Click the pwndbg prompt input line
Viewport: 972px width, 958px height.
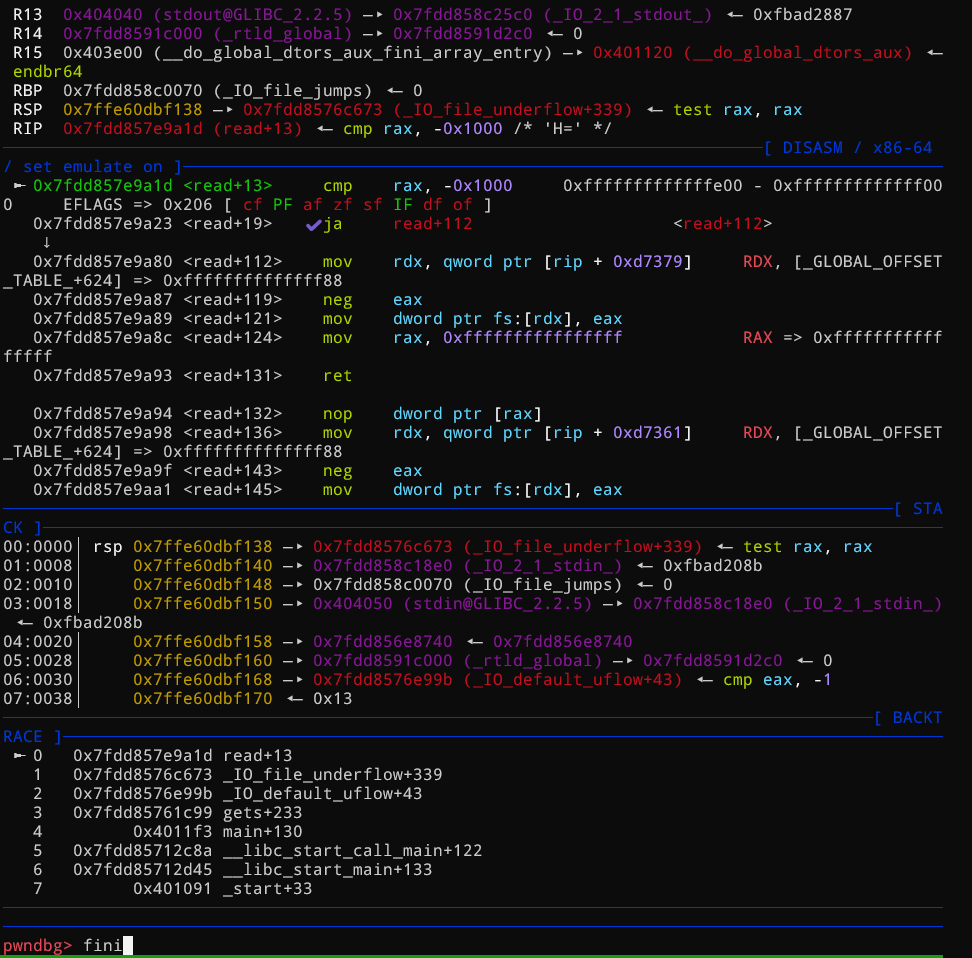(471, 946)
